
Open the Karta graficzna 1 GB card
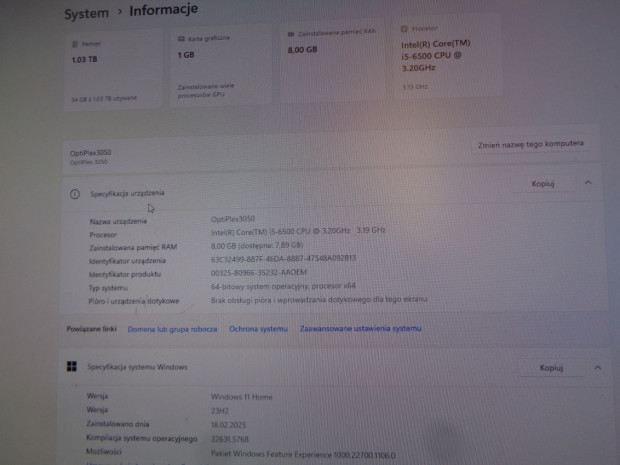coord(220,66)
